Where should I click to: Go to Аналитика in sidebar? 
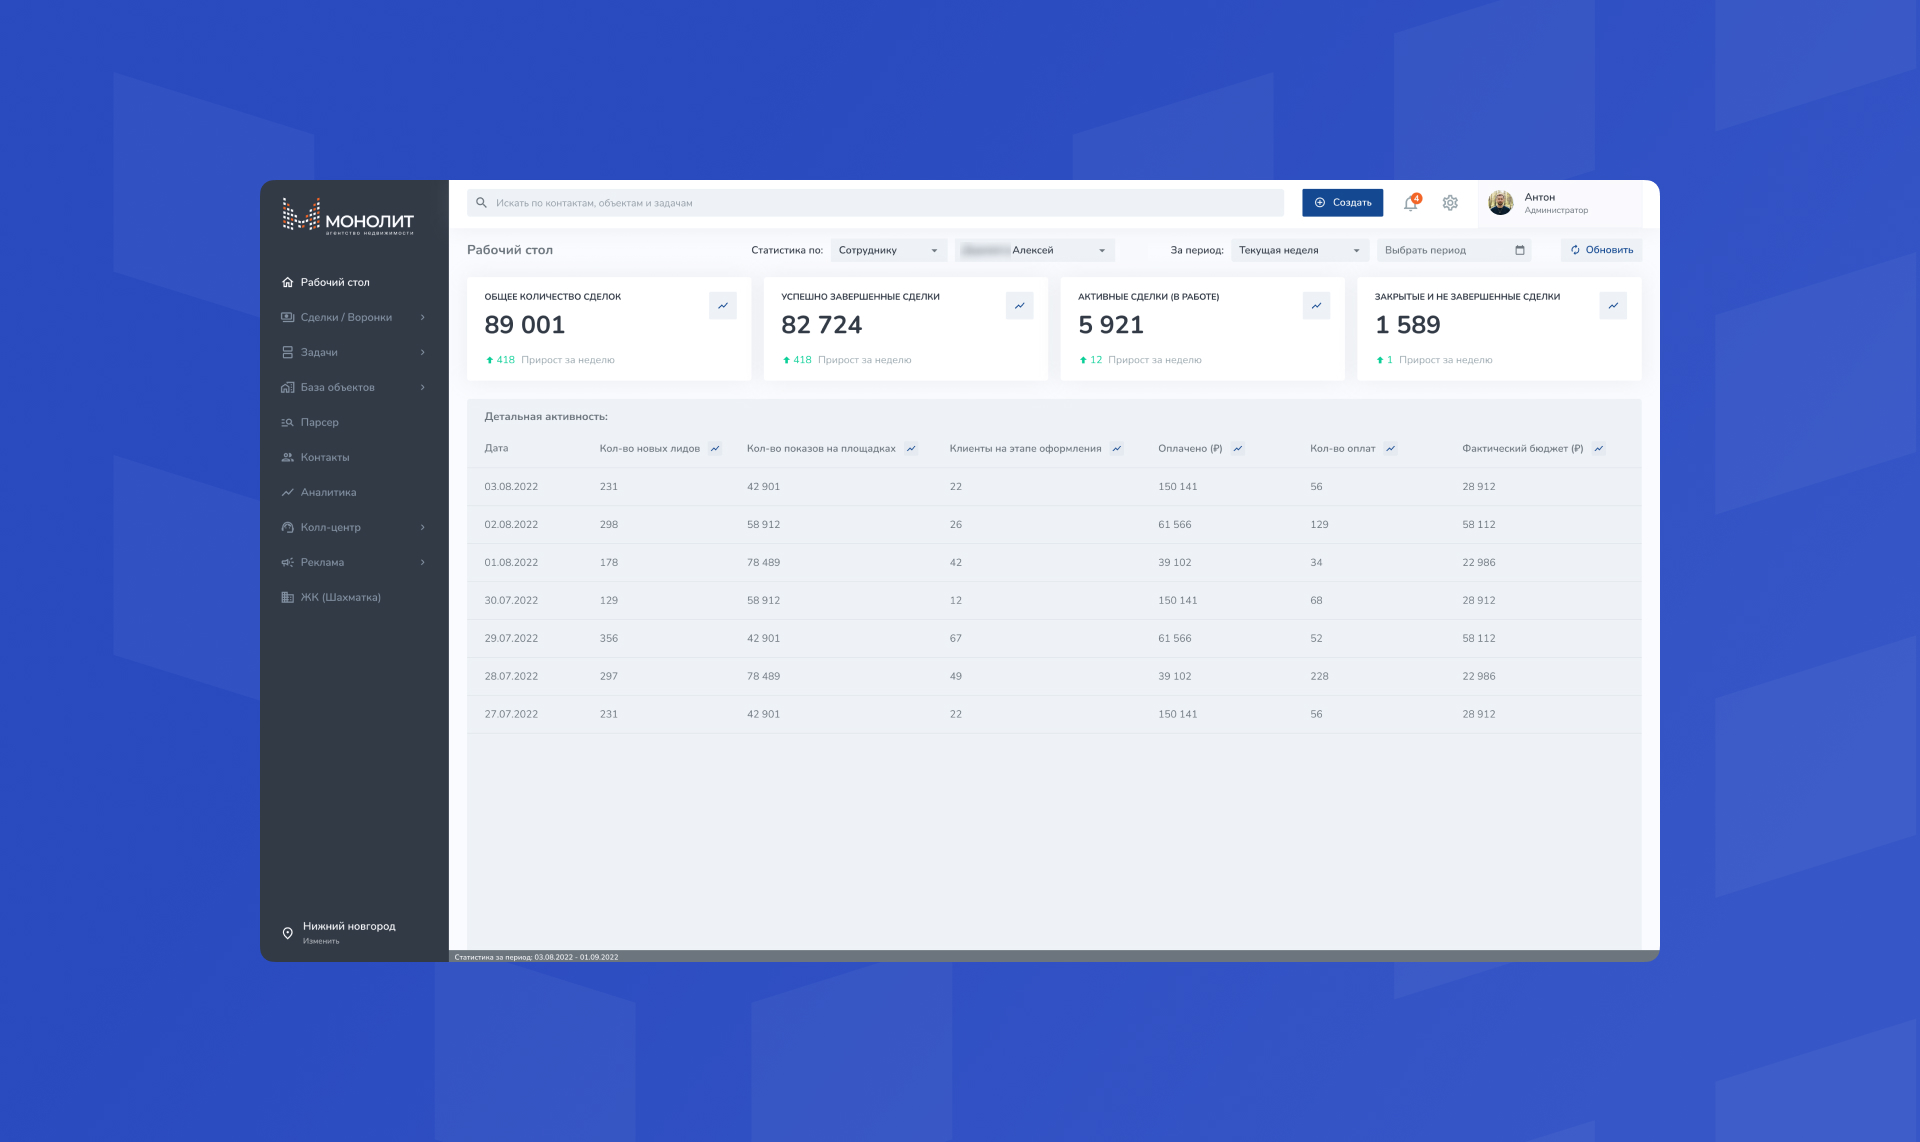point(328,492)
